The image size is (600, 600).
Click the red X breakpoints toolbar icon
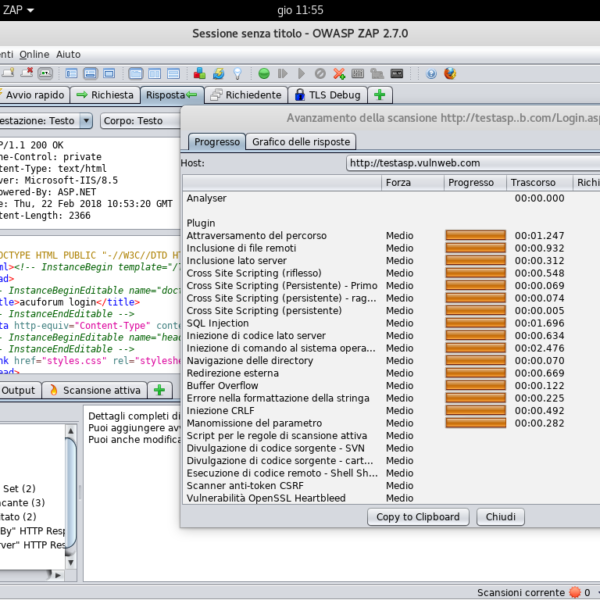click(x=340, y=73)
